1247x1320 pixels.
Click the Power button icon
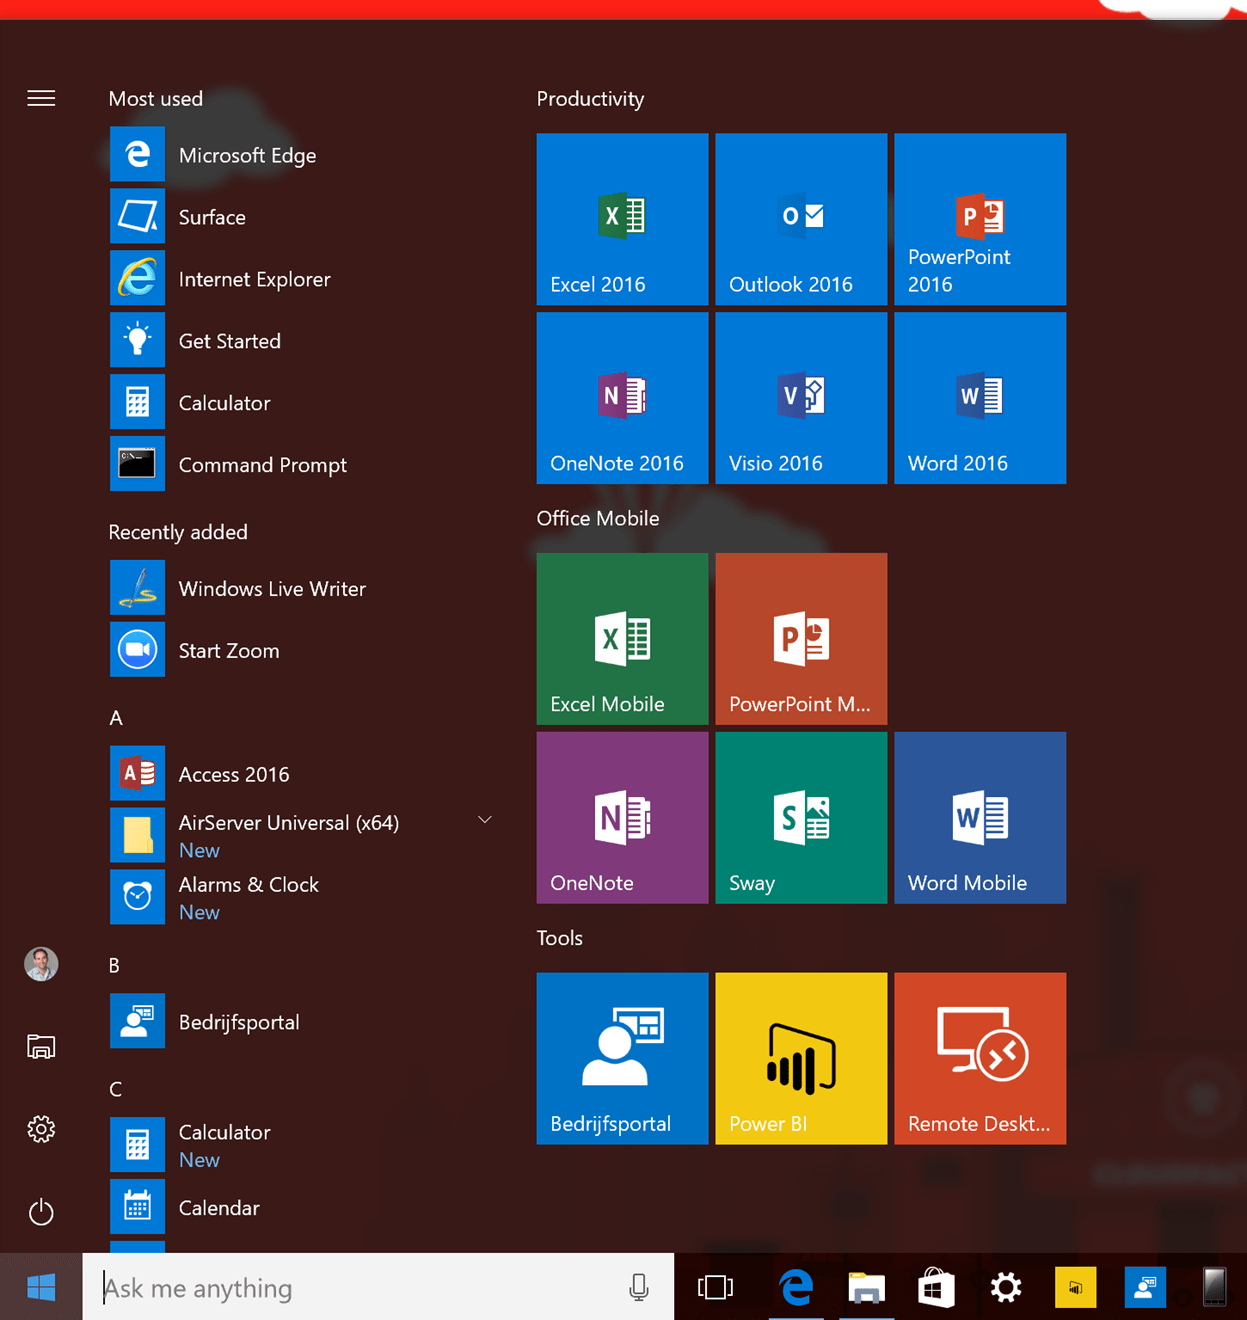point(41,1212)
